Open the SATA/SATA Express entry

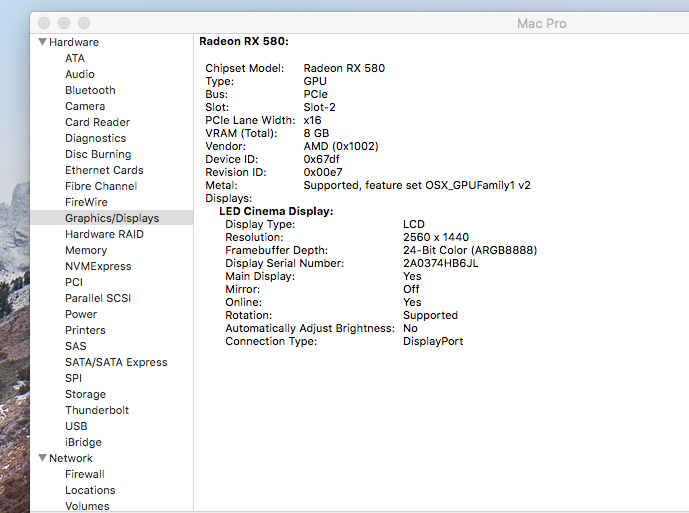tap(116, 362)
